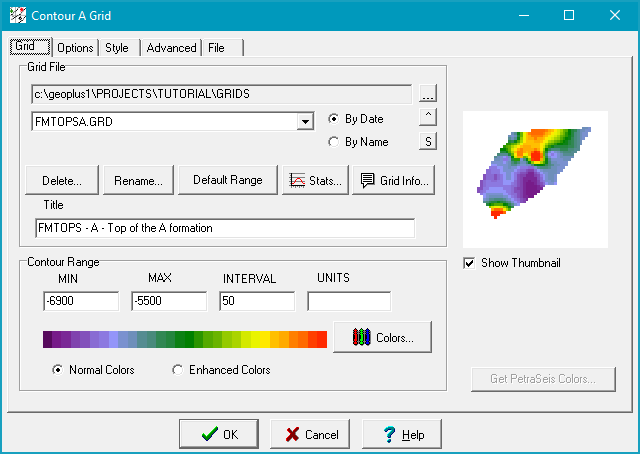Click the Contour A Grid title bar app icon
Viewport: 640px width, 454px height.
(x=18, y=16)
